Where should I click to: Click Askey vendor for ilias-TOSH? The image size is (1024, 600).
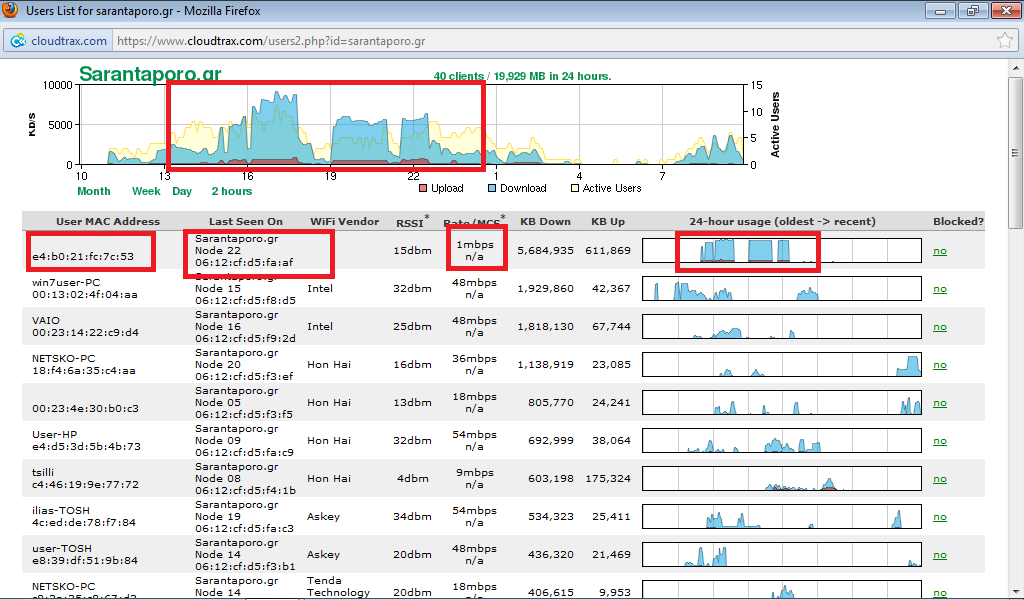(323, 516)
